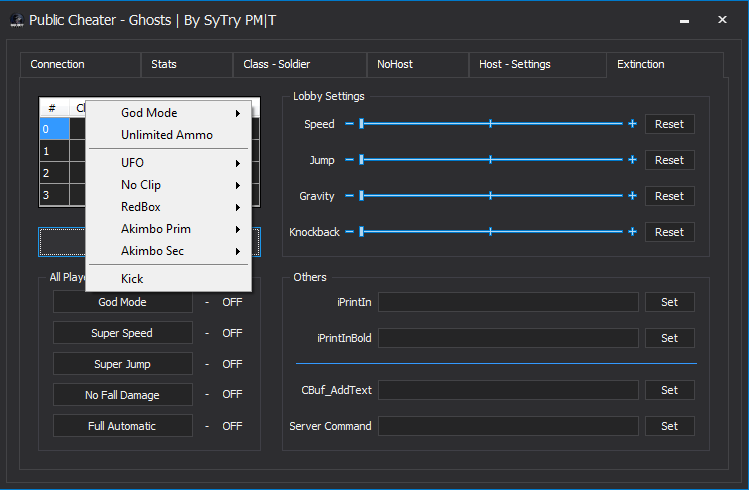The height and width of the screenshot is (490, 749).
Task: Close the Public Cheater window
Action: click(x=722, y=20)
